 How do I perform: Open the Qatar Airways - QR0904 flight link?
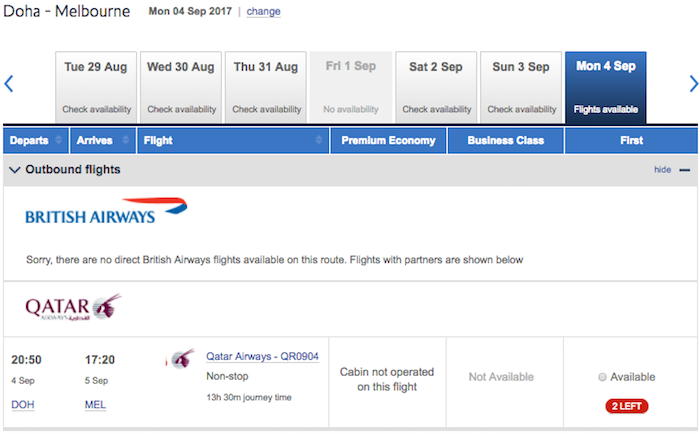point(262,356)
